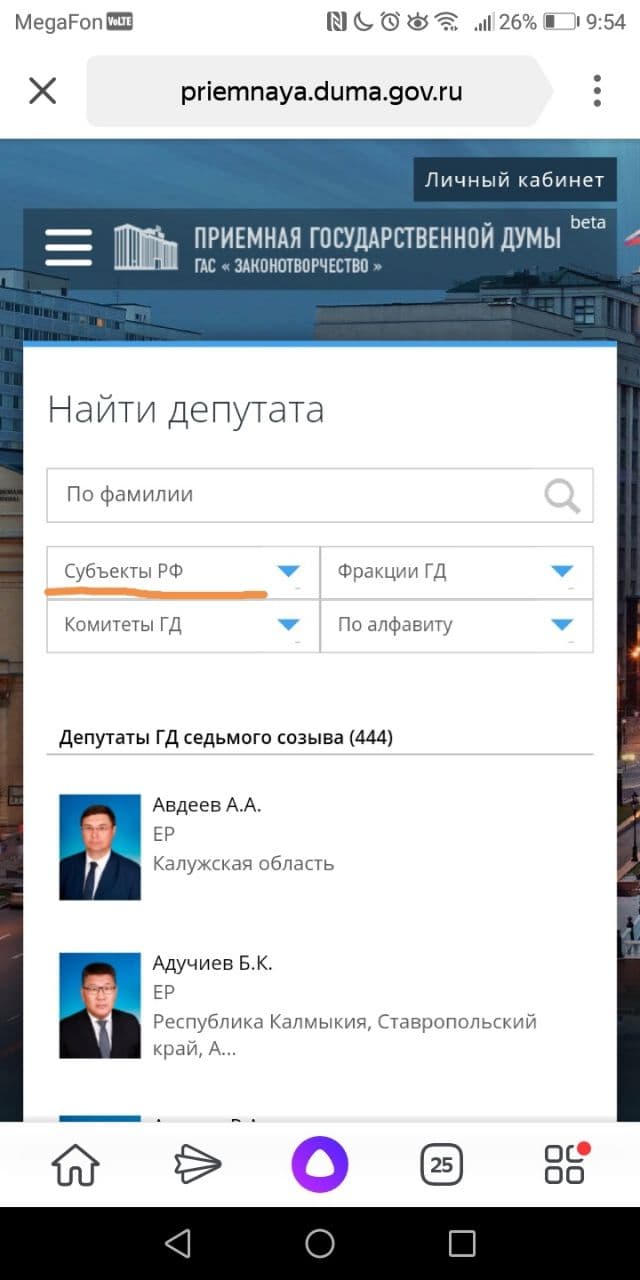Go to browser home page icon

click(x=76, y=1164)
